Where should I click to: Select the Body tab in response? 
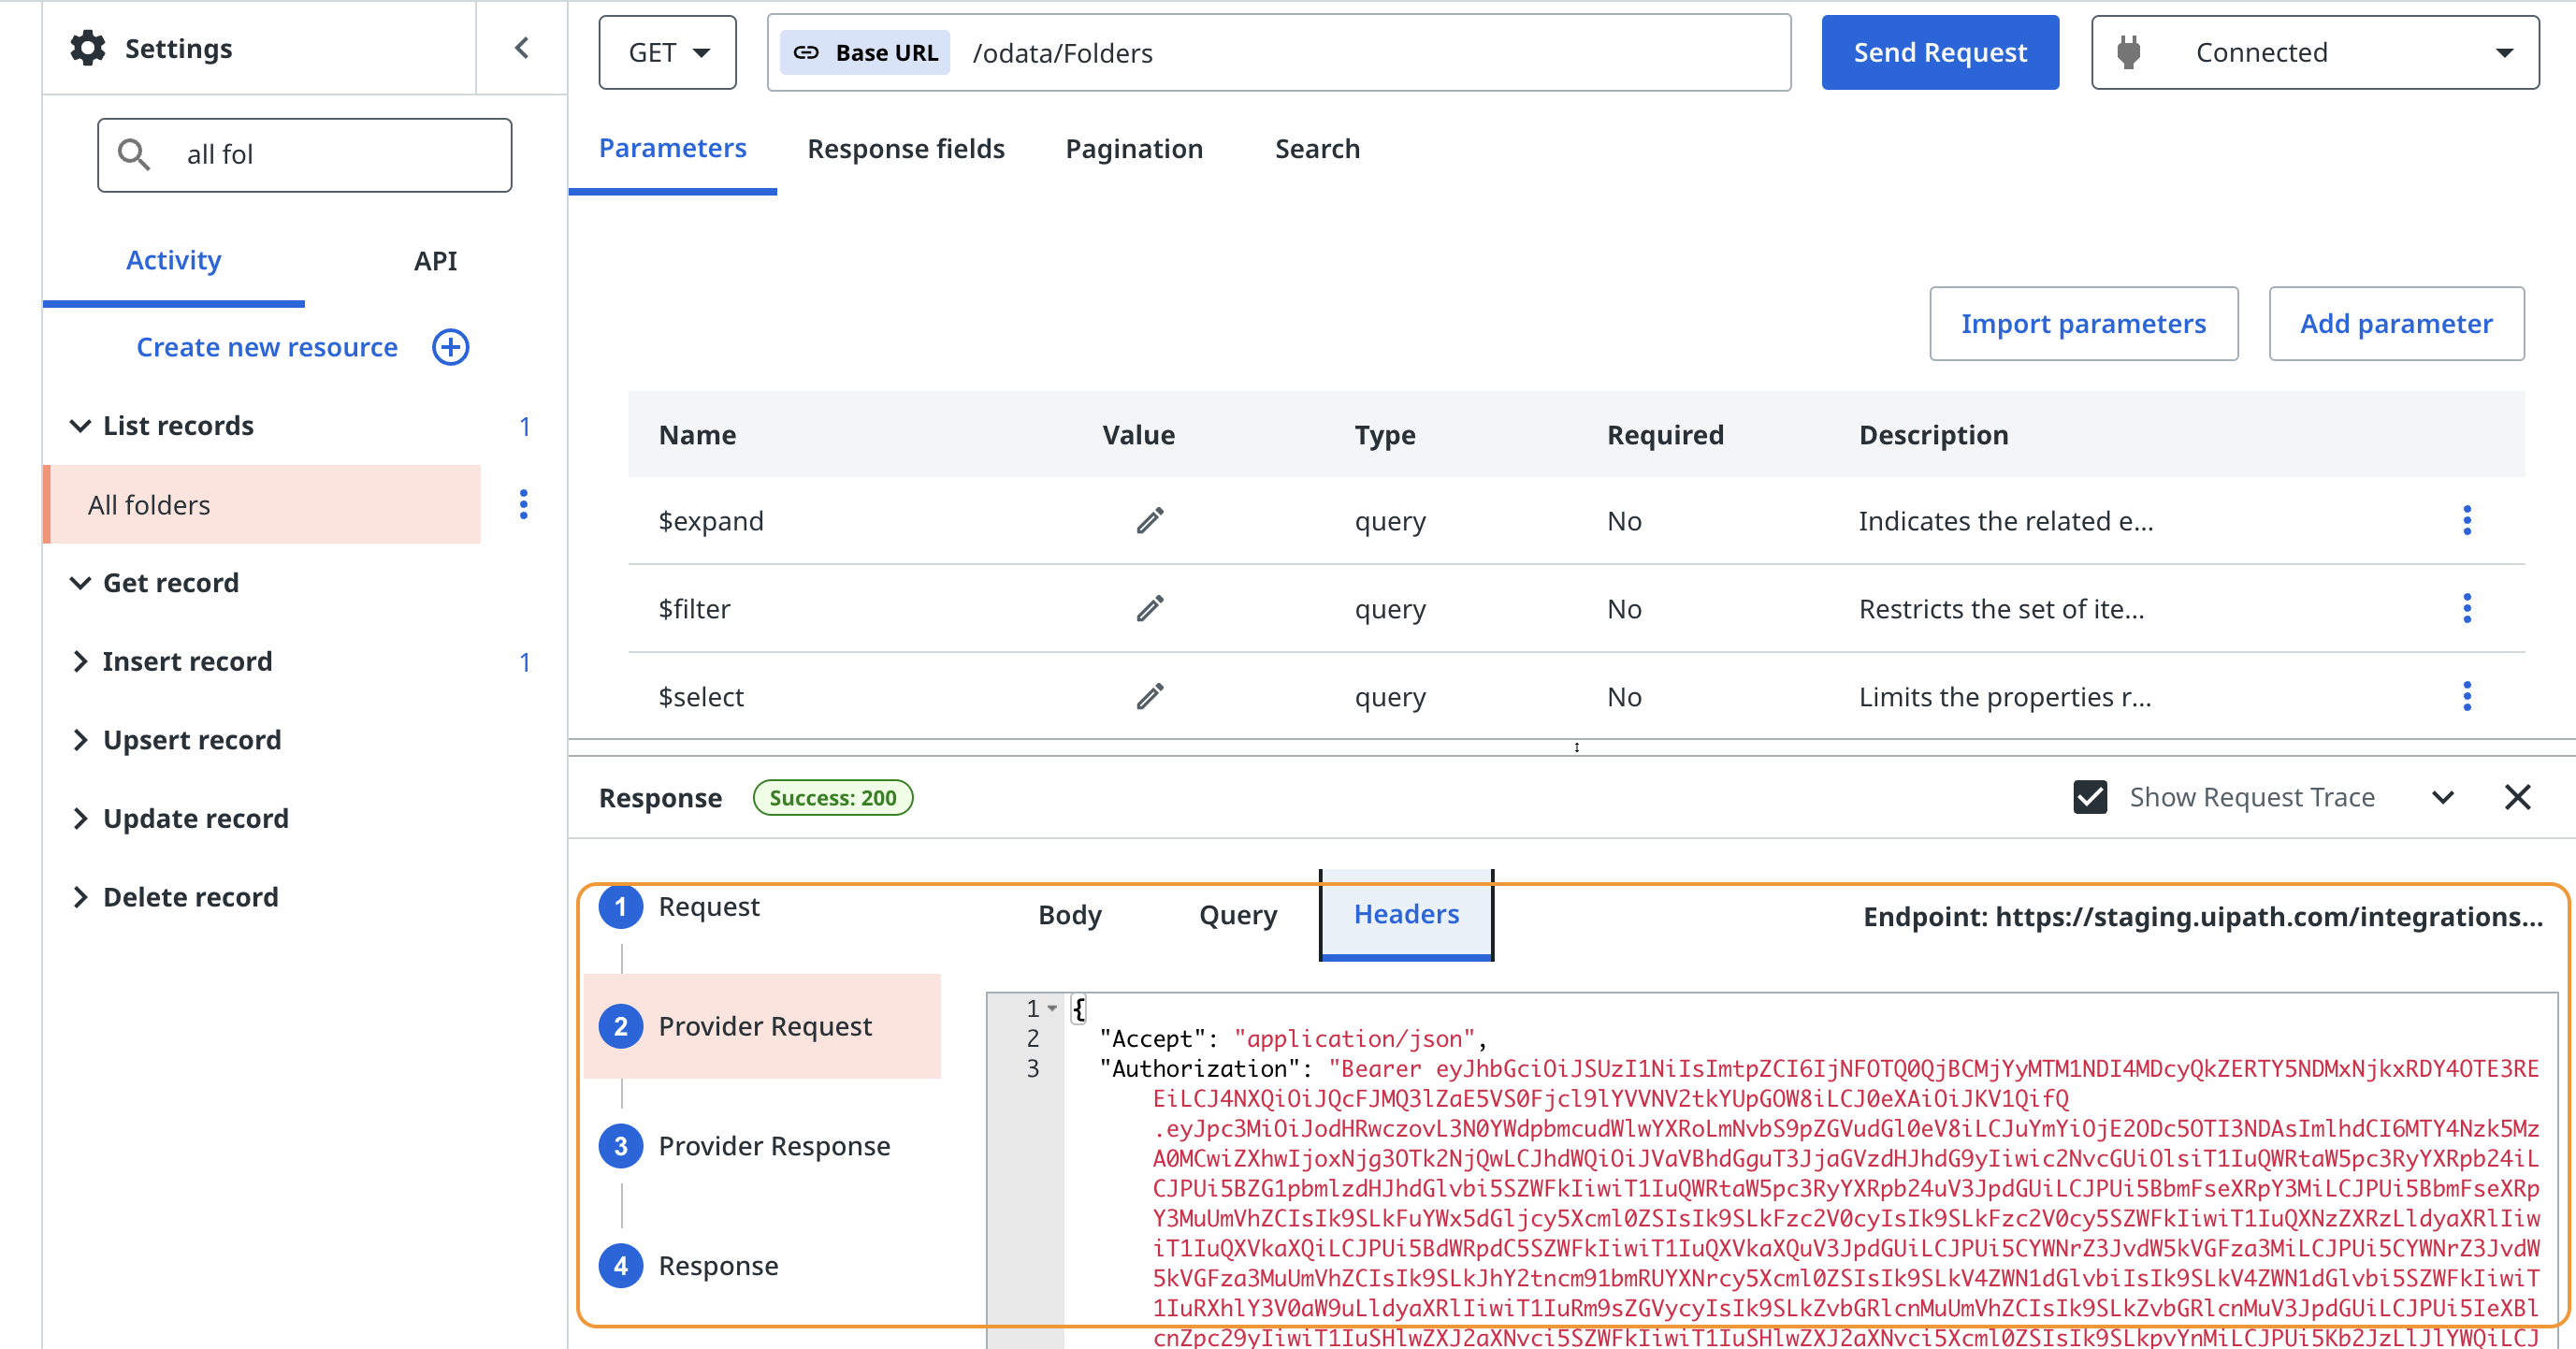[1068, 915]
